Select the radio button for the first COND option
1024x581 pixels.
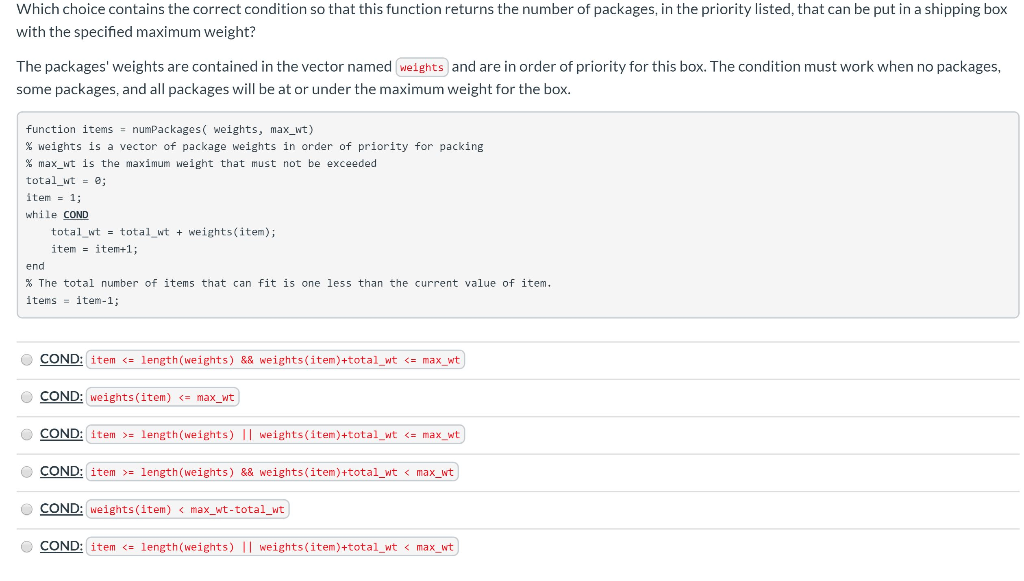coord(26,358)
